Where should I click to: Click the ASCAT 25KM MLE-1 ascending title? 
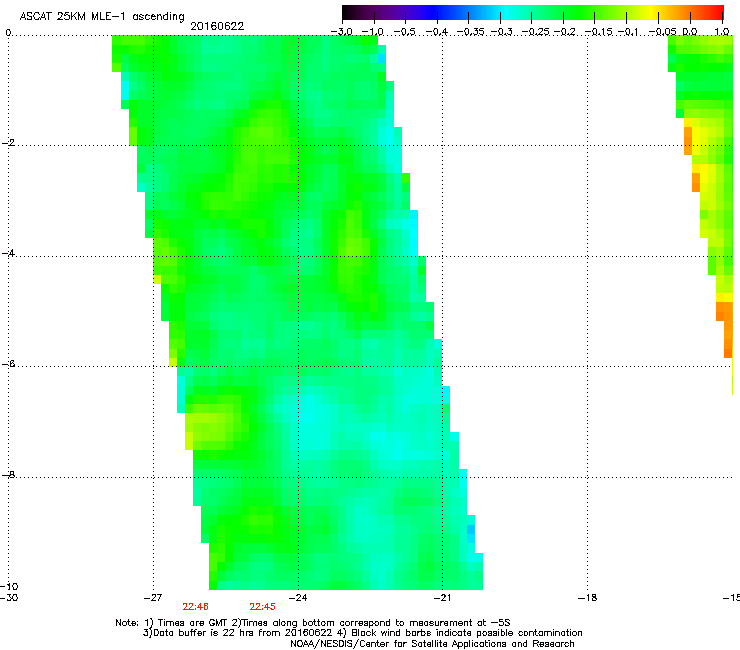tap(102, 17)
